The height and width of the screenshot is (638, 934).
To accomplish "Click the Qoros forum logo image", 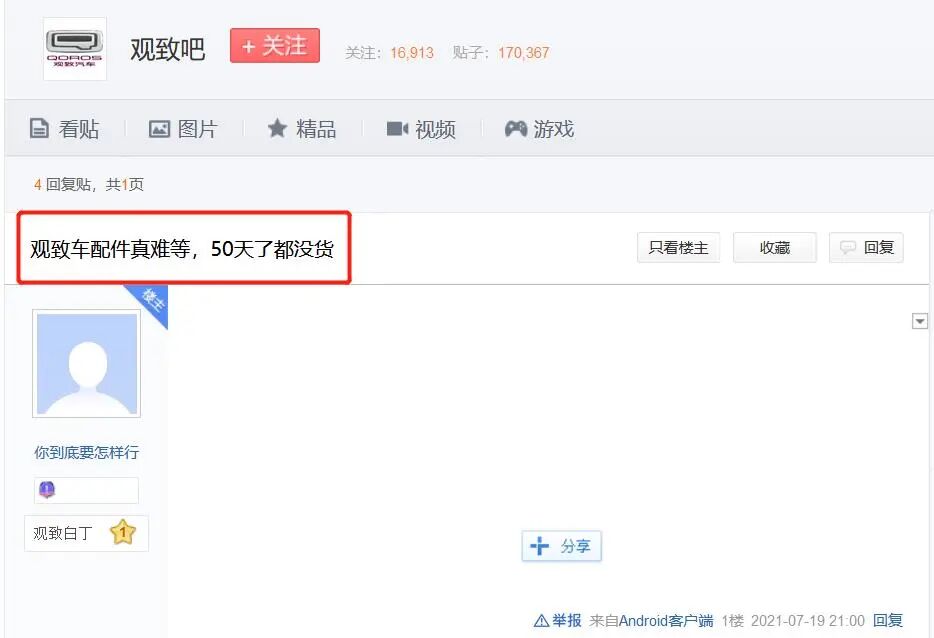I will point(75,49).
